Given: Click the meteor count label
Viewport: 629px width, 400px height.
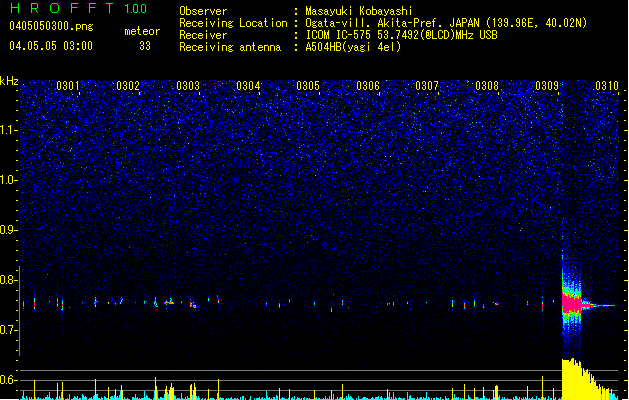Looking at the screenshot, I should [x=142, y=31].
